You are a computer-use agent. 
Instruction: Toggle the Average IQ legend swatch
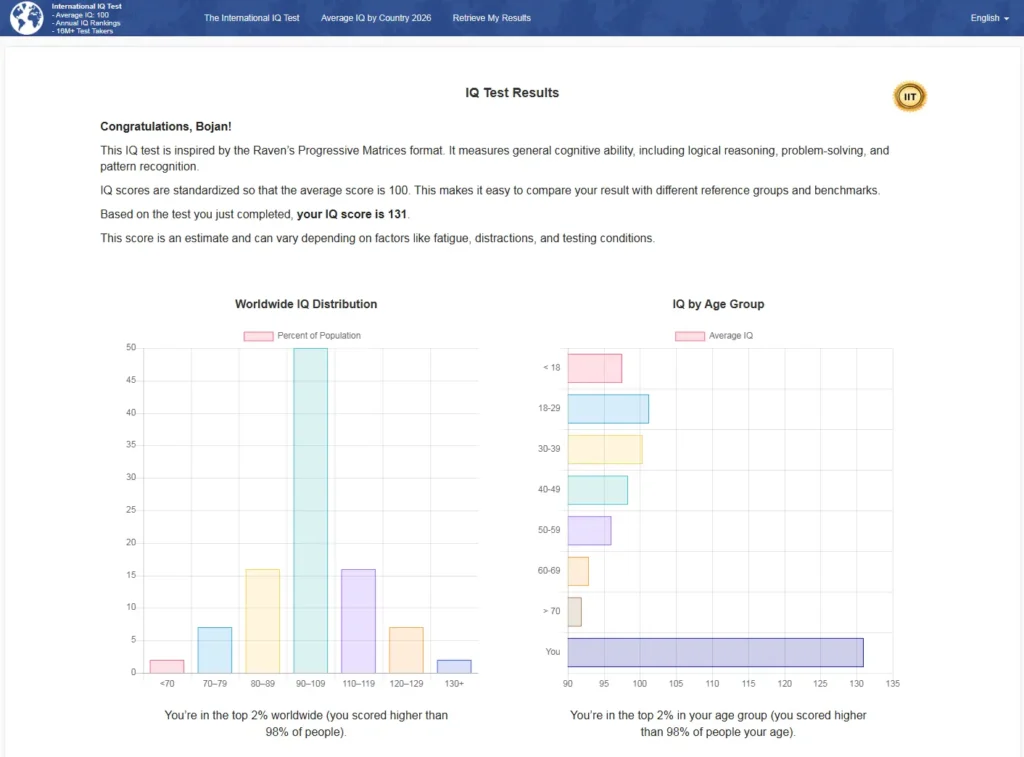pyautogui.click(x=689, y=336)
